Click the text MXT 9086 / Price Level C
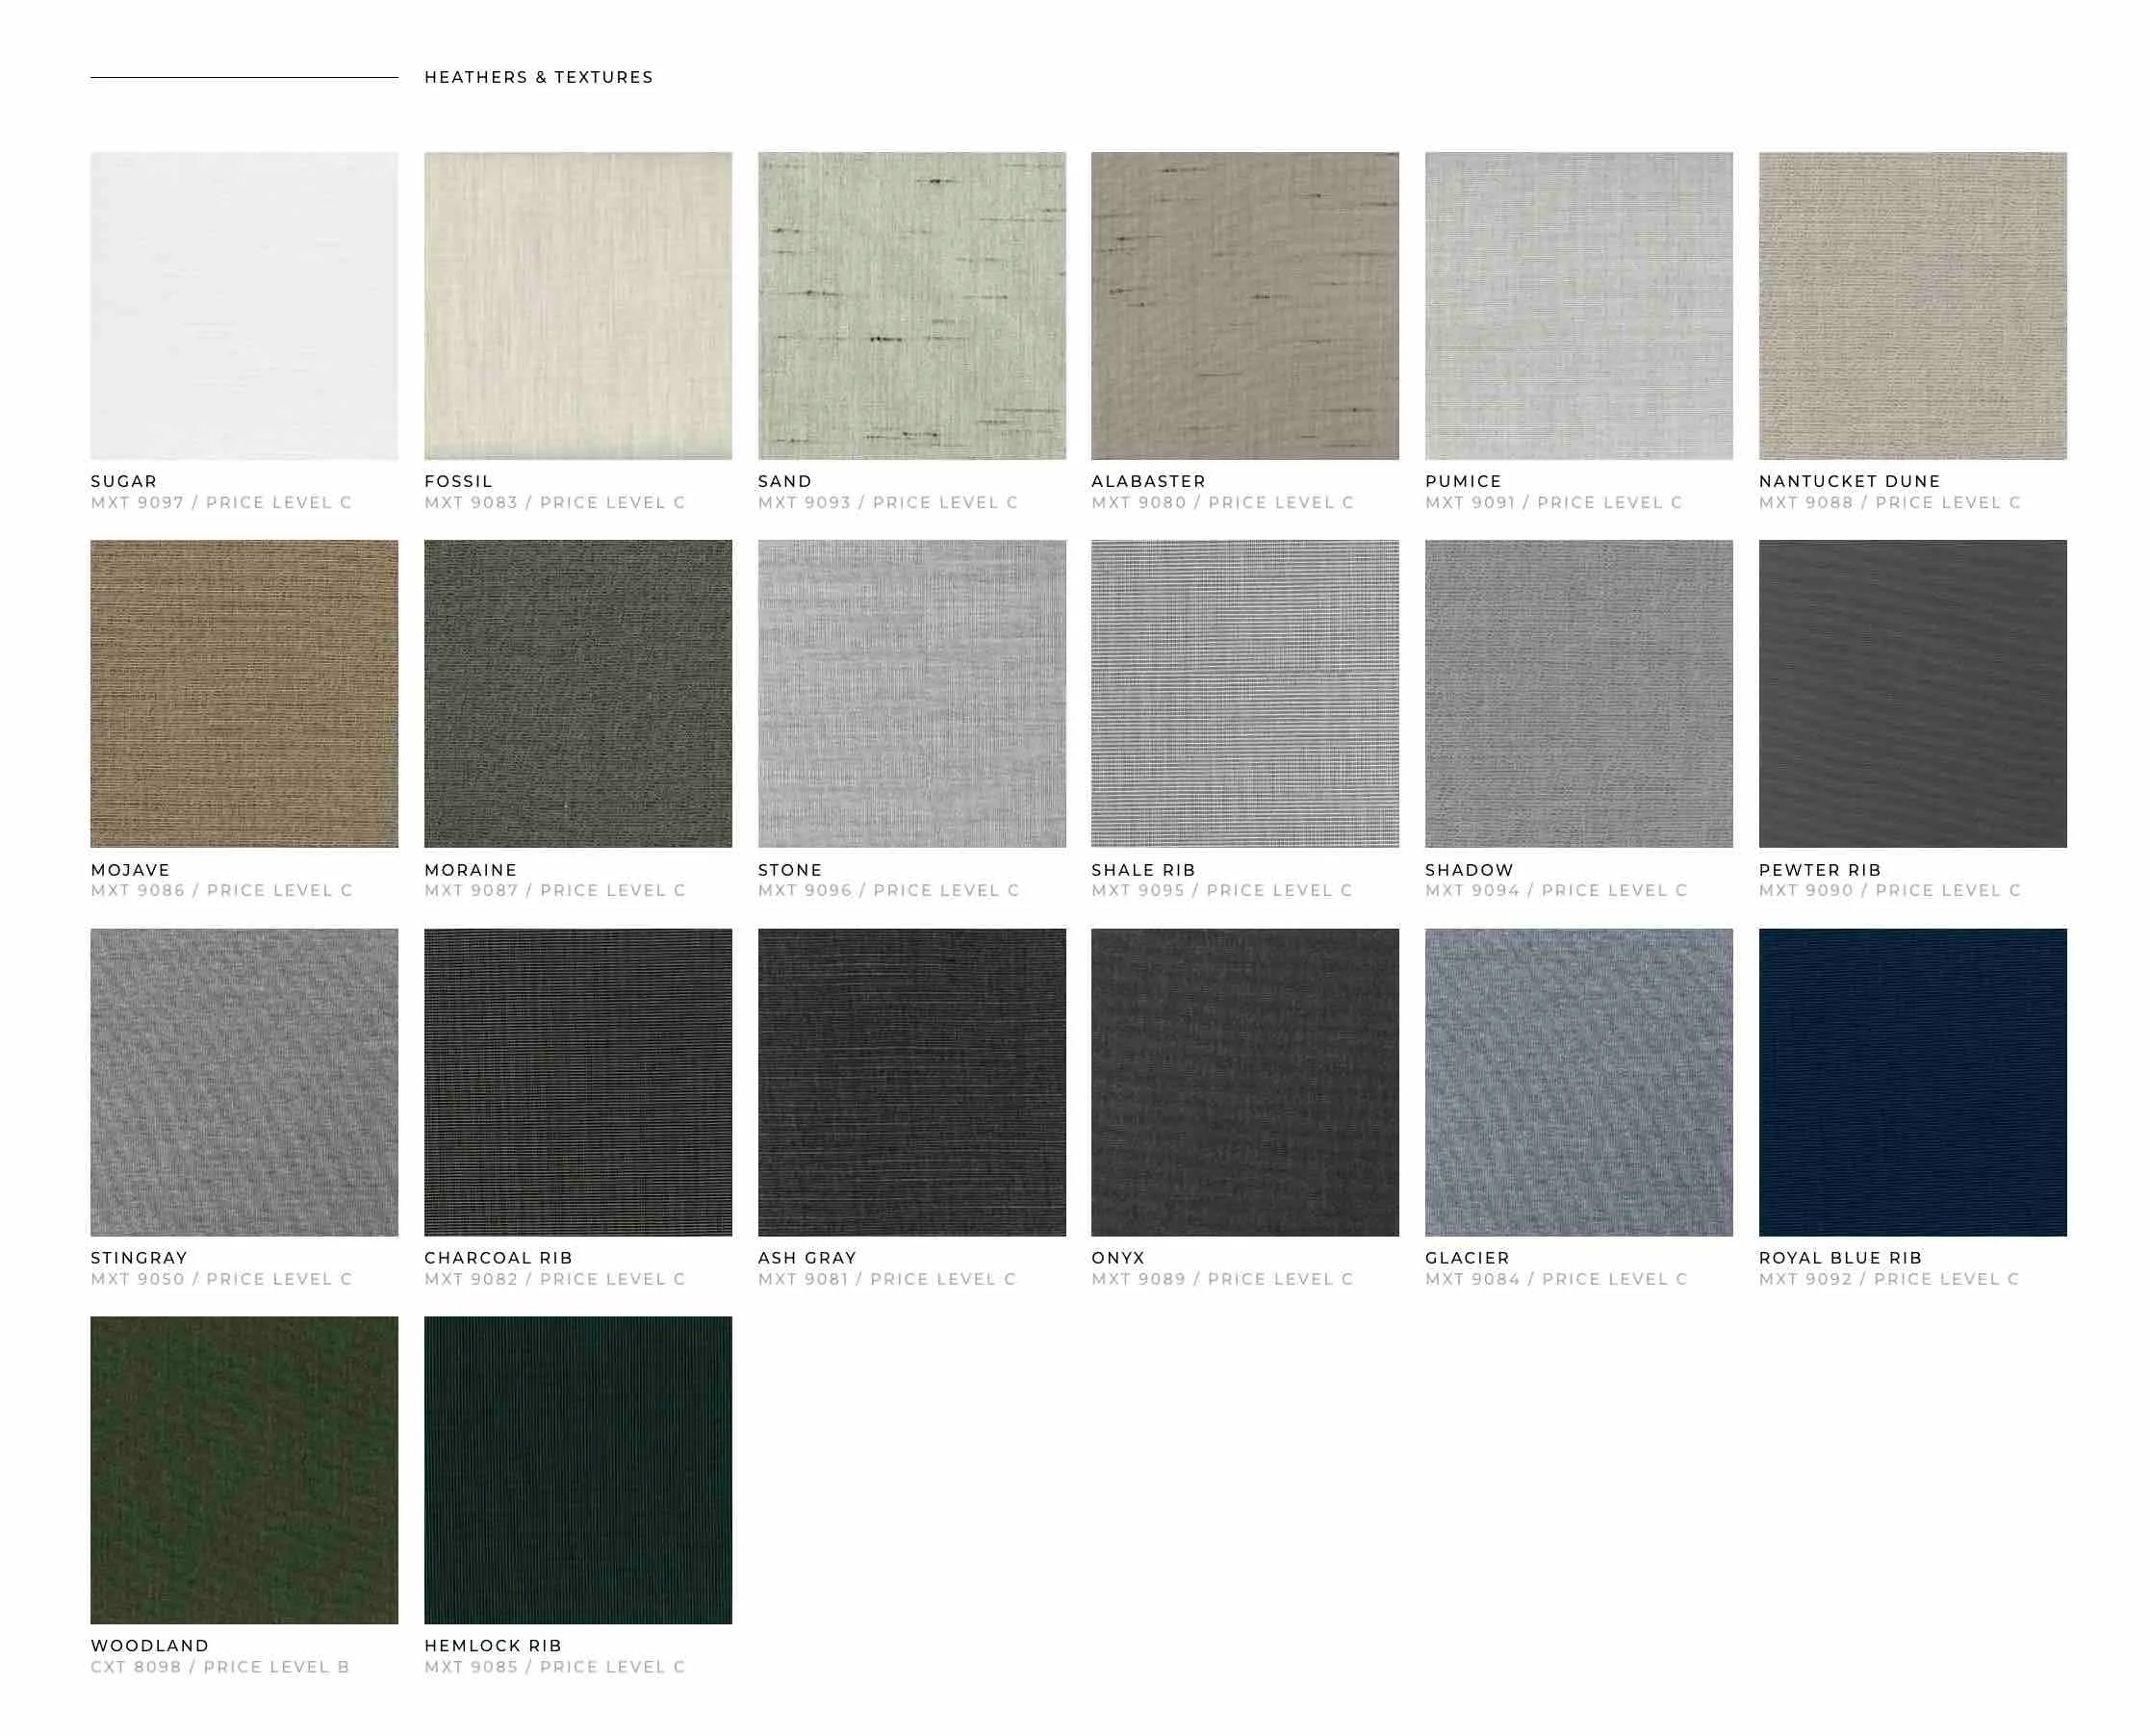Screen dimensions: 2150x1736 (222, 890)
